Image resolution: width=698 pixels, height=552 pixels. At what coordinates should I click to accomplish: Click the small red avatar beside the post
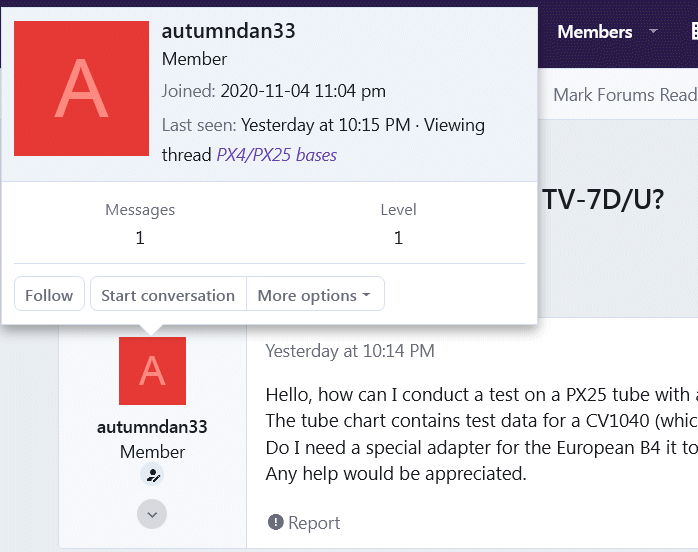coord(152,371)
